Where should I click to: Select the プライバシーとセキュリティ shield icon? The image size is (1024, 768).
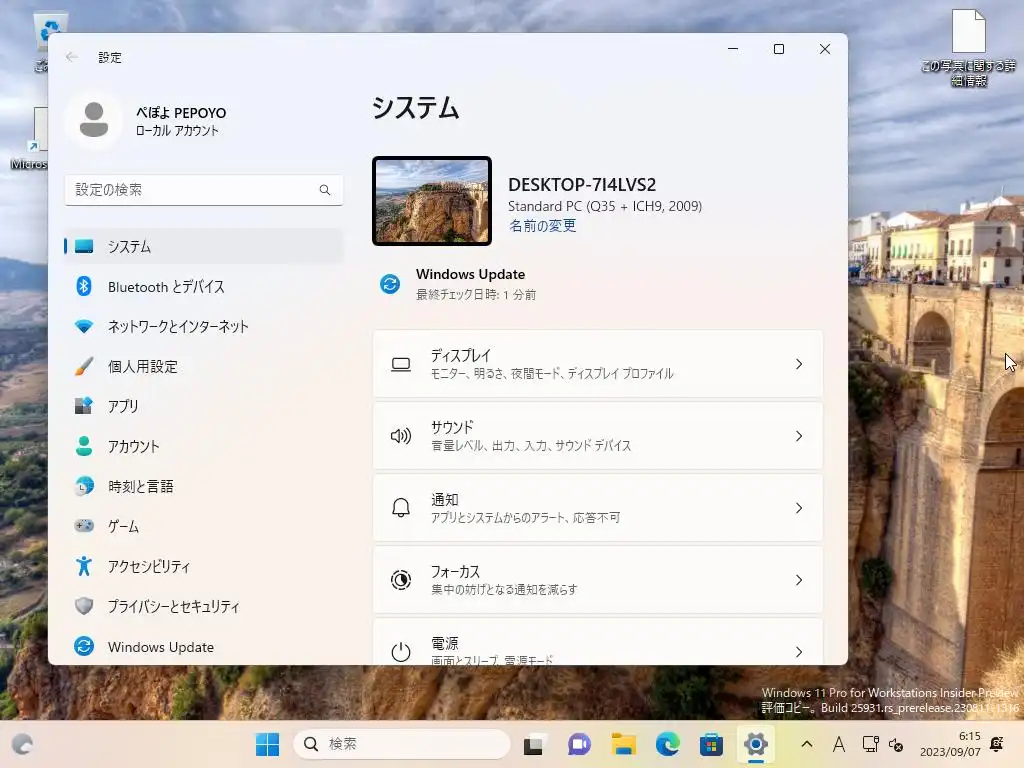click(x=84, y=606)
